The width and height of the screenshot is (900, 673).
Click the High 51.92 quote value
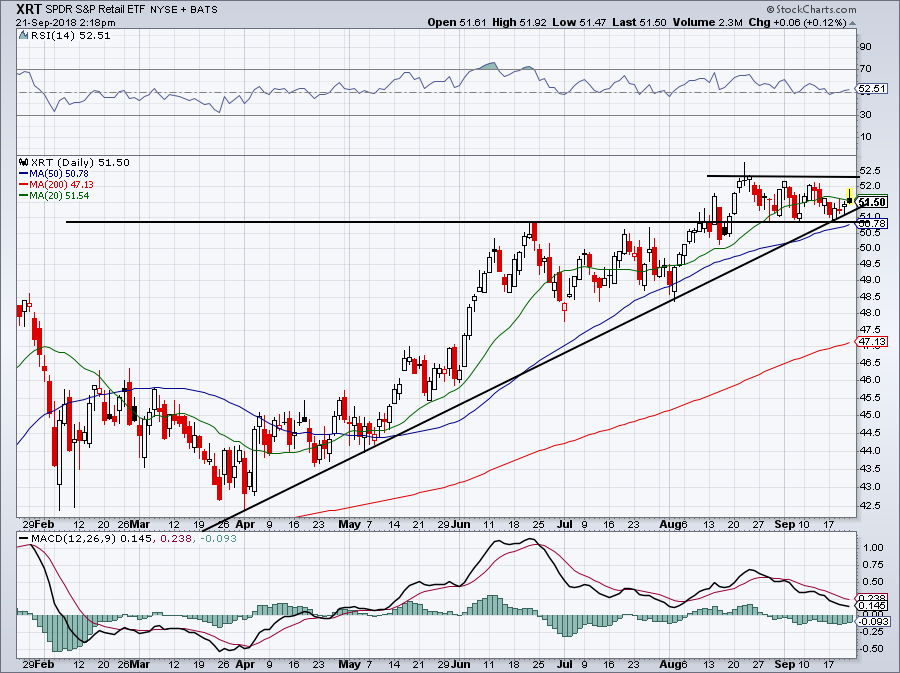click(x=520, y=22)
